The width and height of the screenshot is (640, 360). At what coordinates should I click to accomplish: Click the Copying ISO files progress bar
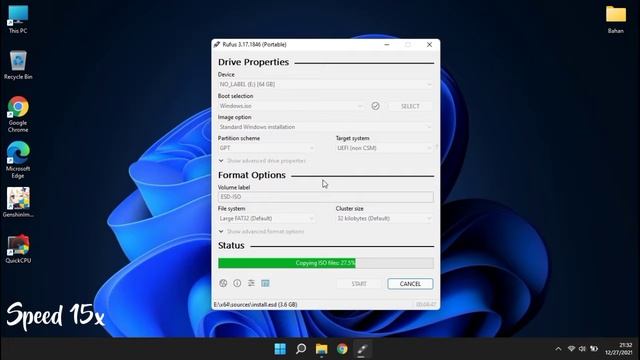click(325, 263)
